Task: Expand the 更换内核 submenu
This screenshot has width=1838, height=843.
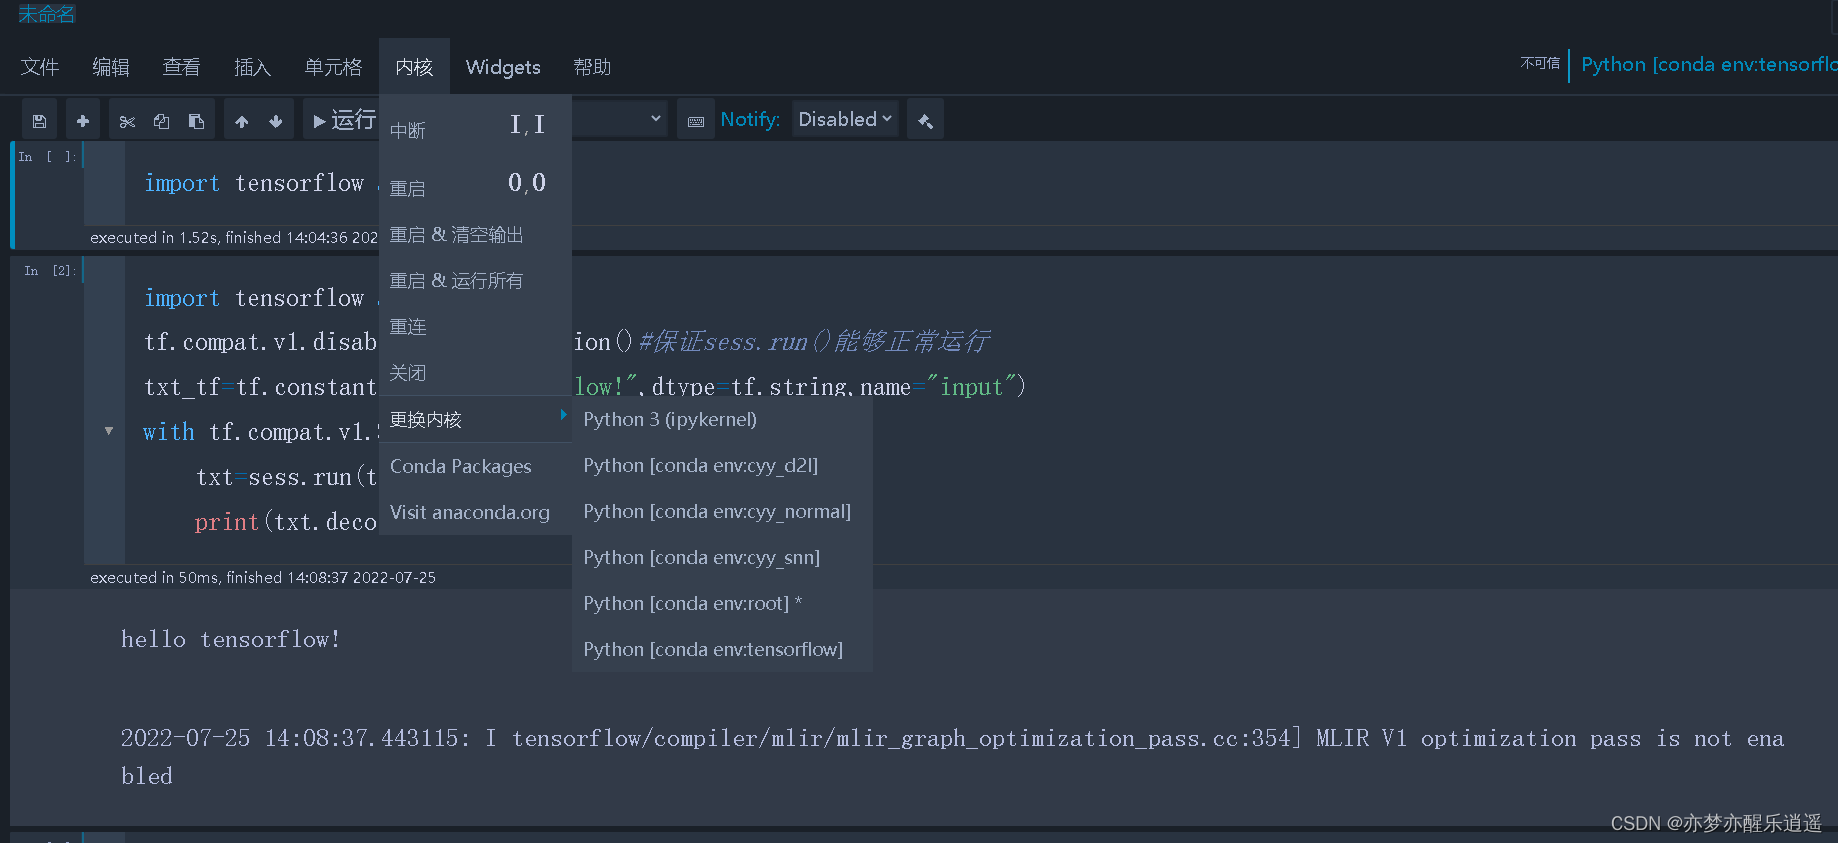Action: 475,419
